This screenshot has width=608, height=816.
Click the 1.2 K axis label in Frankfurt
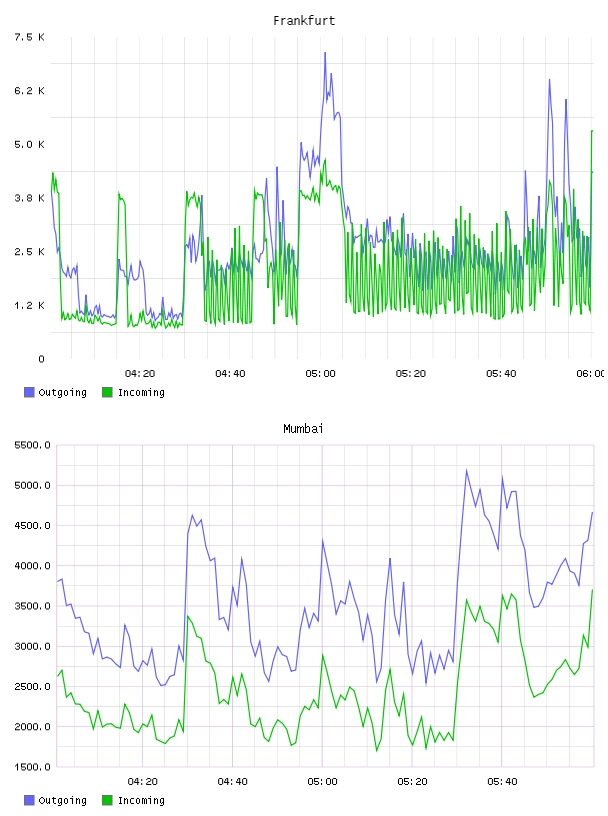(x=29, y=305)
